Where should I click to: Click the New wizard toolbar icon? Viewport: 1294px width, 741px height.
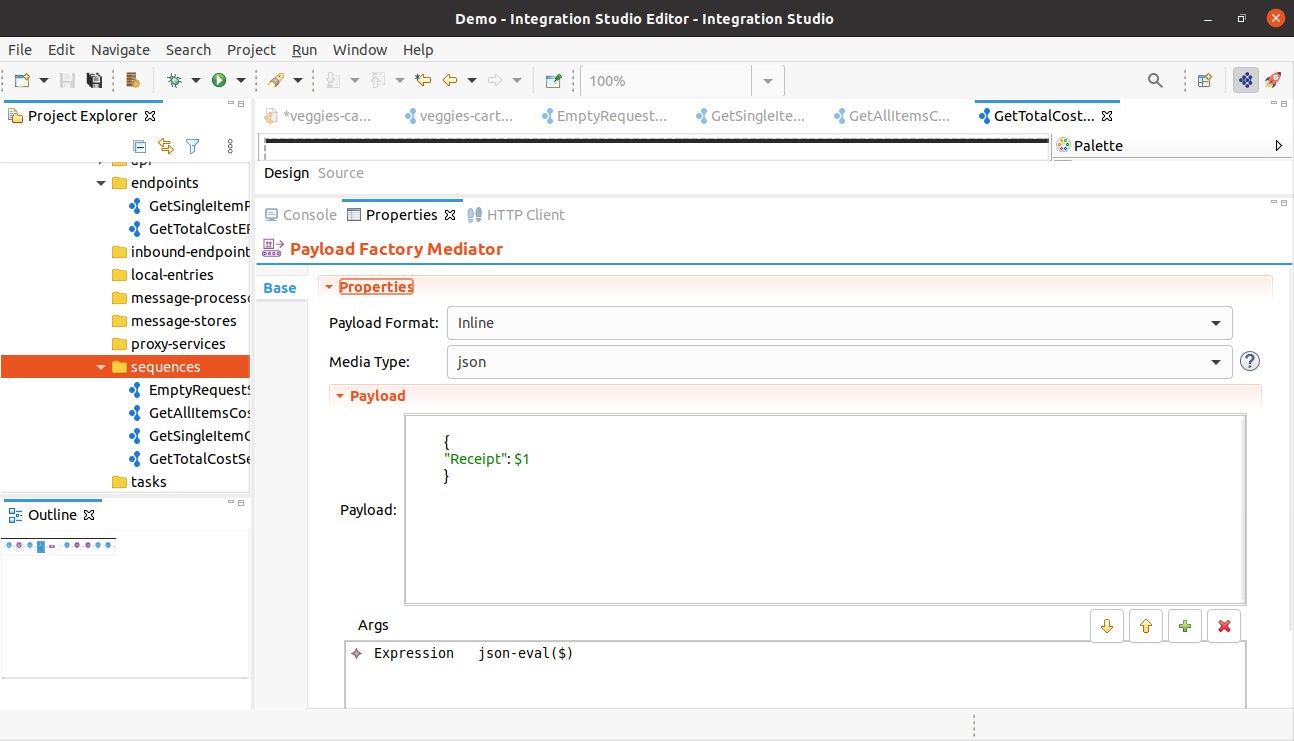(22, 81)
